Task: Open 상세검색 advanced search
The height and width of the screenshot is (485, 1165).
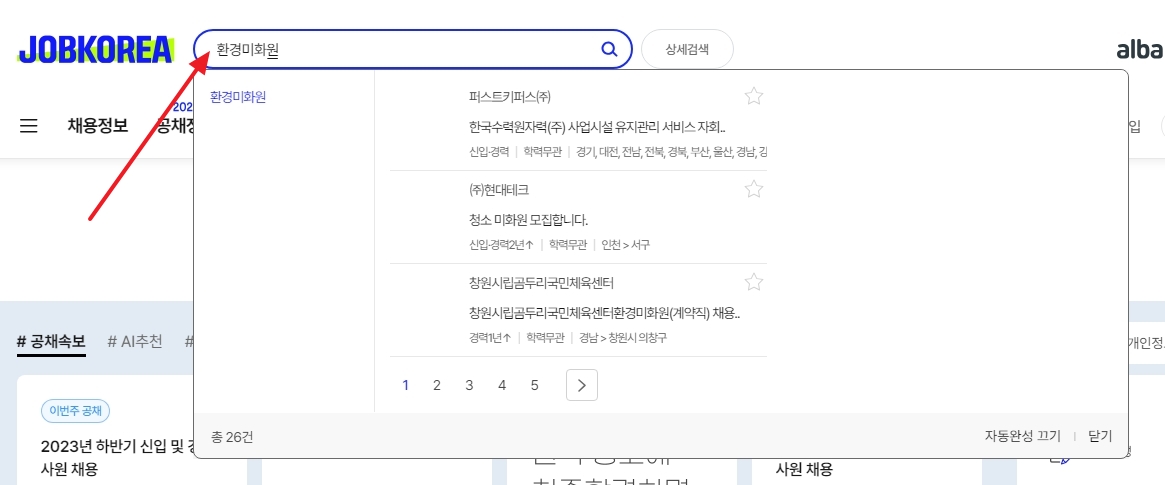Action: click(687, 50)
